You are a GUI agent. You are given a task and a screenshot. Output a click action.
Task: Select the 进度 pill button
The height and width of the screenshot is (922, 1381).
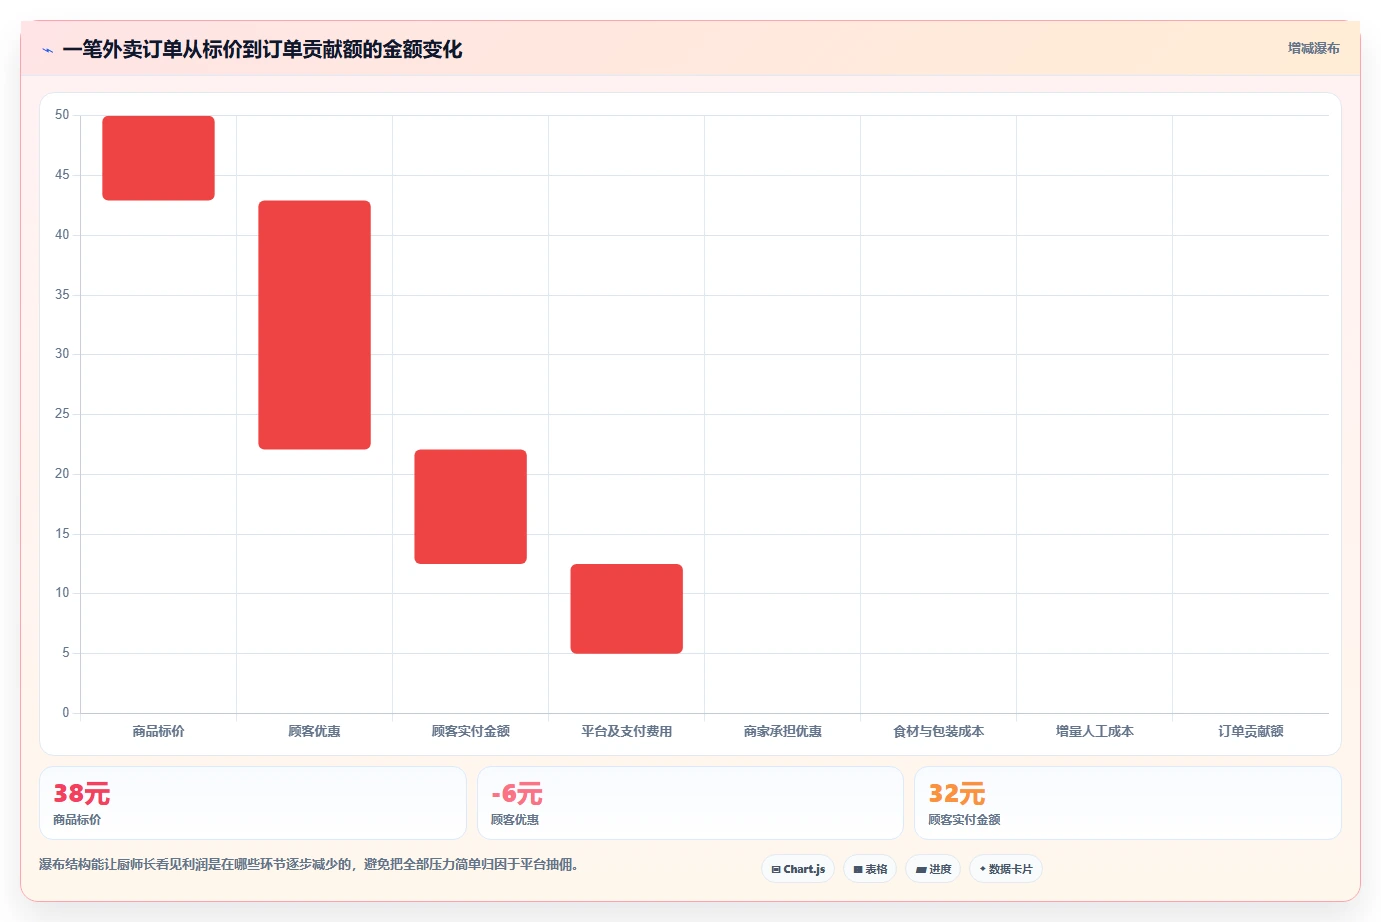tap(933, 869)
